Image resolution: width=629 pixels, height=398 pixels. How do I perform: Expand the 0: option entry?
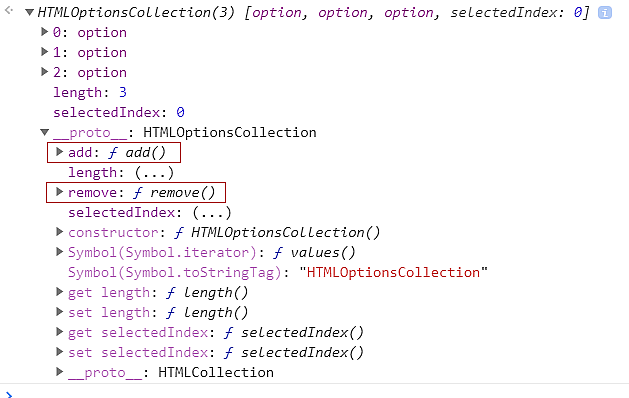coord(45,32)
